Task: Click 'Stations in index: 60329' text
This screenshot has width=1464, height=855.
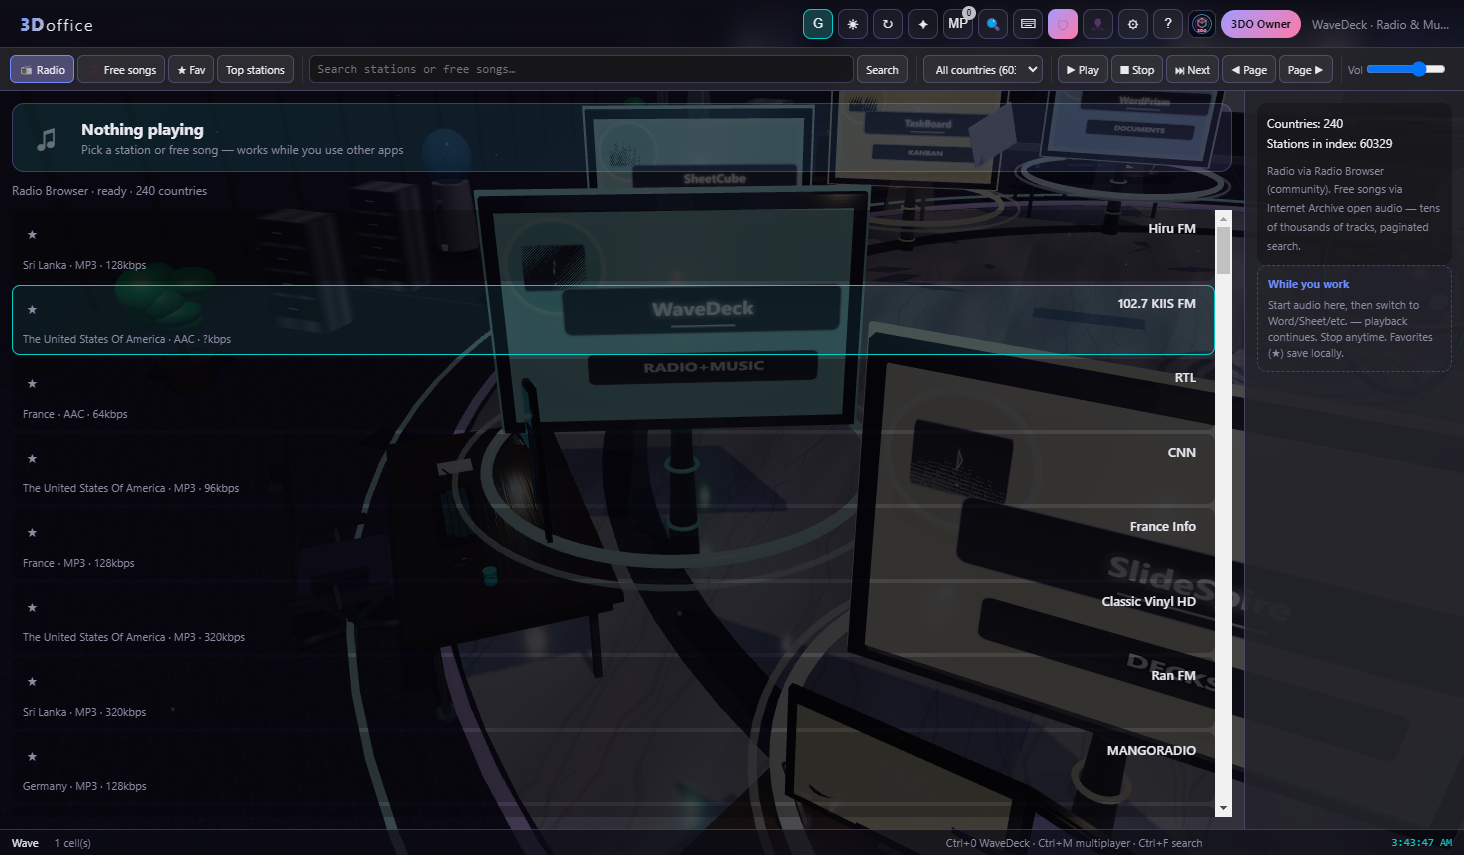Action: pyautogui.click(x=1329, y=144)
